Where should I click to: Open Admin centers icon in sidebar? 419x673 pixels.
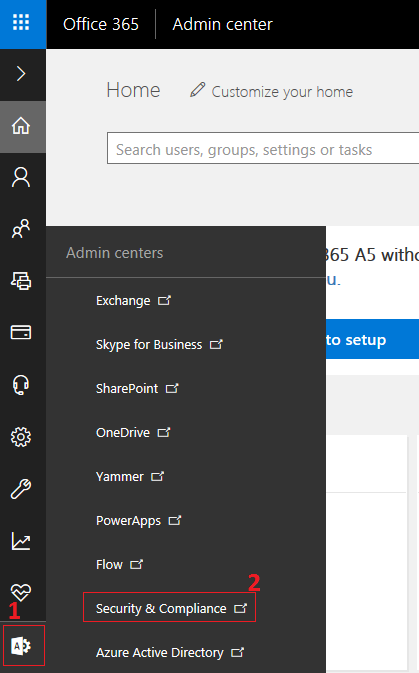coord(21,646)
